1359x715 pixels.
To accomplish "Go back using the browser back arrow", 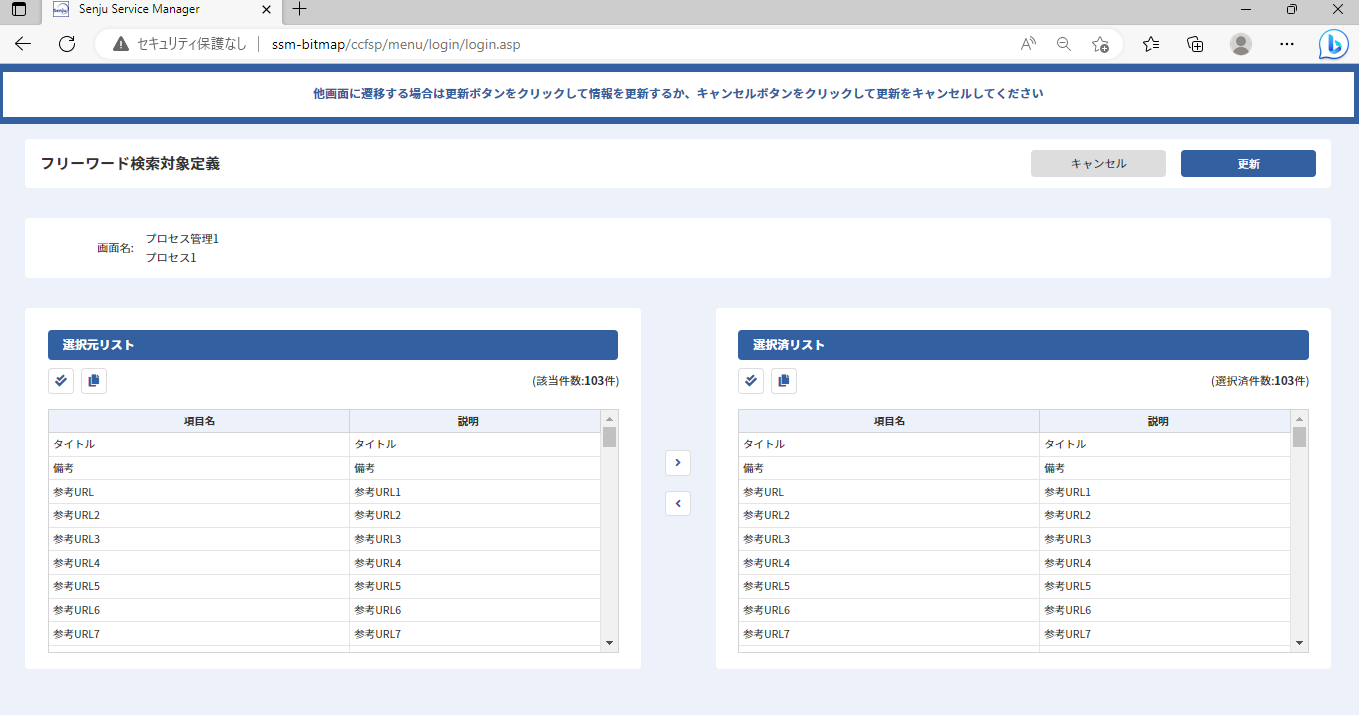I will (23, 44).
